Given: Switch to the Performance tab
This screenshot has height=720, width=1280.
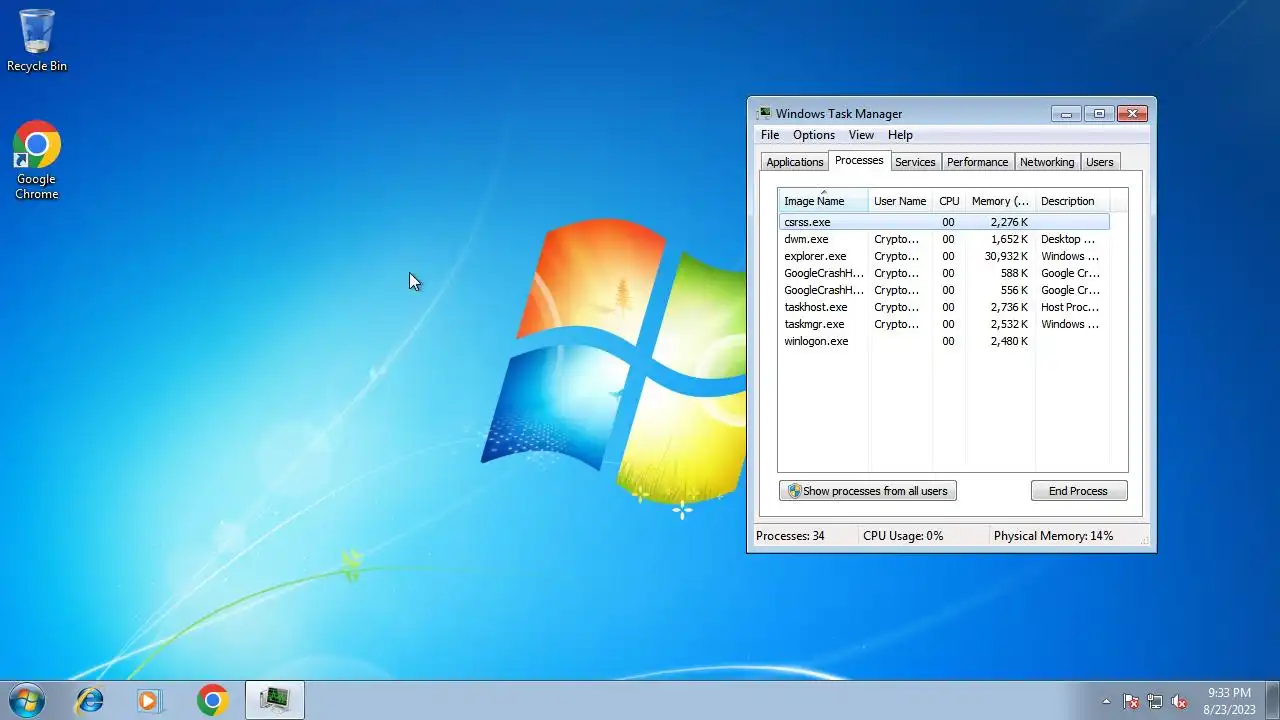Looking at the screenshot, I should [x=977, y=162].
